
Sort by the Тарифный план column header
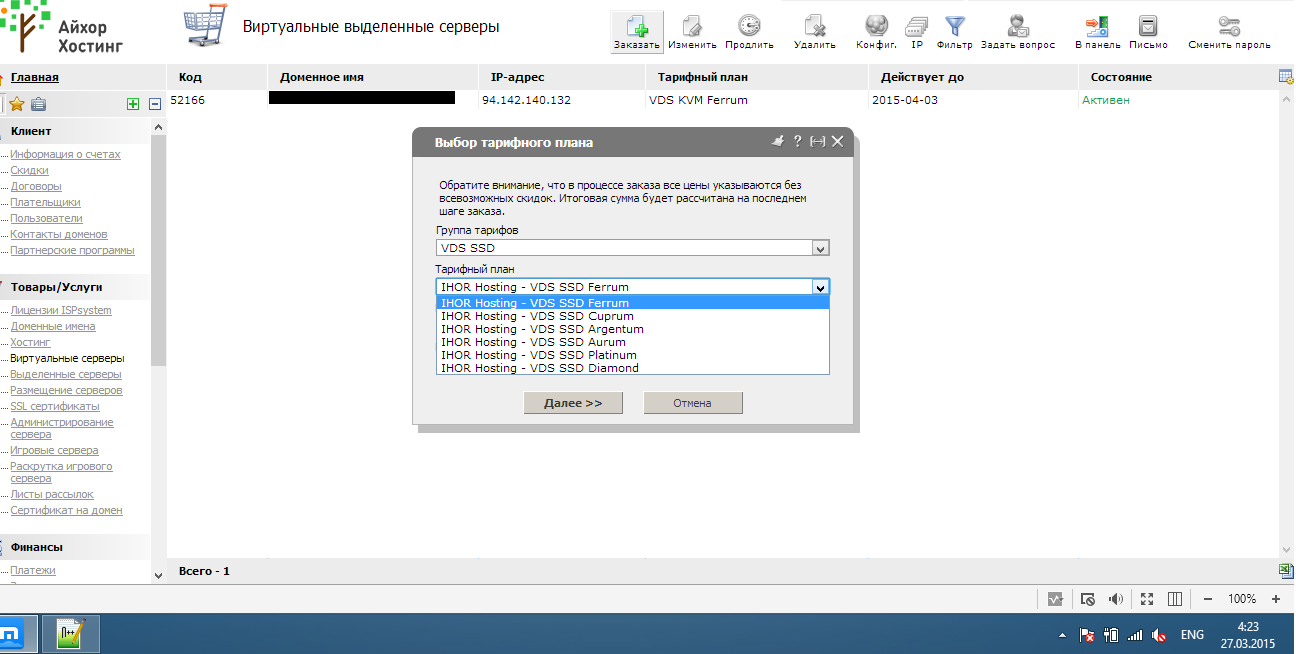click(x=703, y=77)
